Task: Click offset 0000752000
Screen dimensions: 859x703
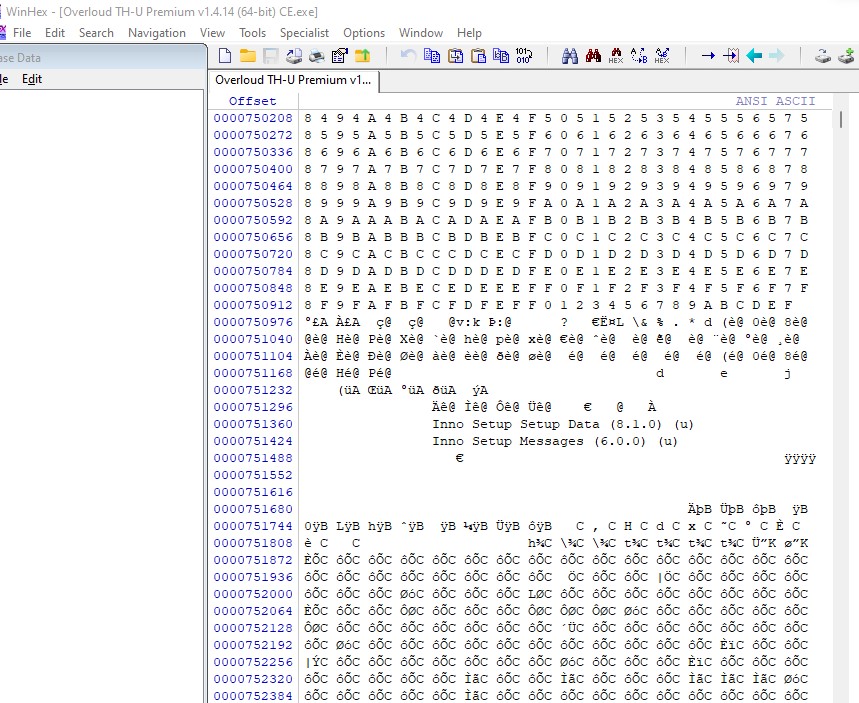Action: coord(253,594)
